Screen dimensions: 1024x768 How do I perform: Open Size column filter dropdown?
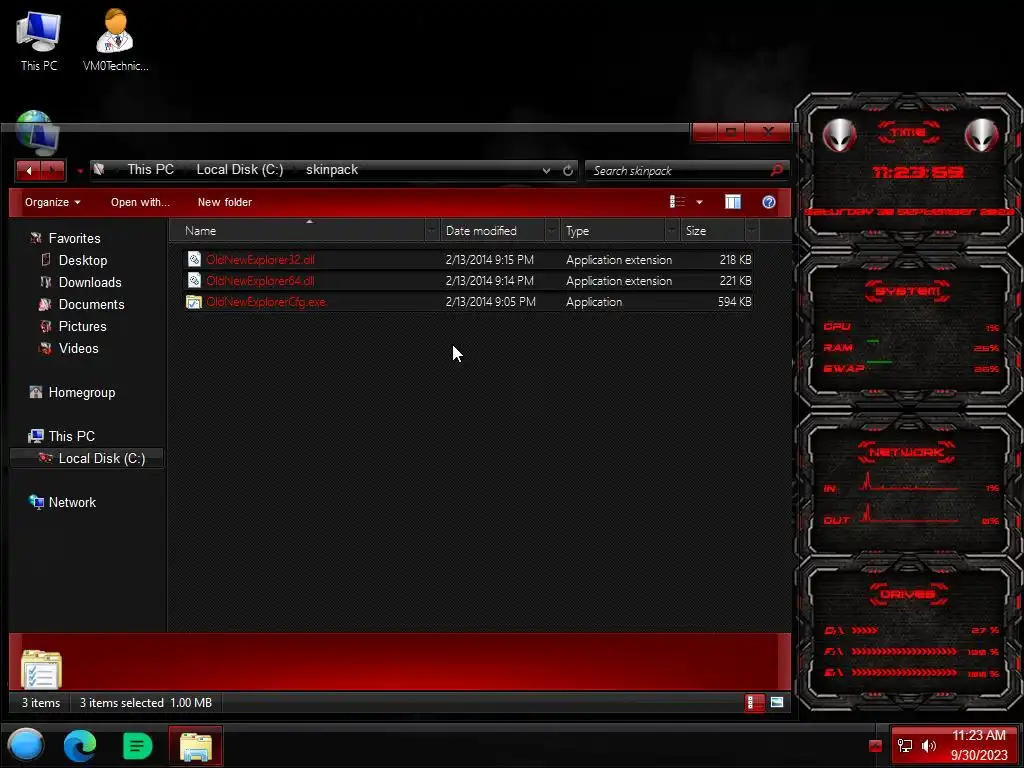click(x=752, y=231)
